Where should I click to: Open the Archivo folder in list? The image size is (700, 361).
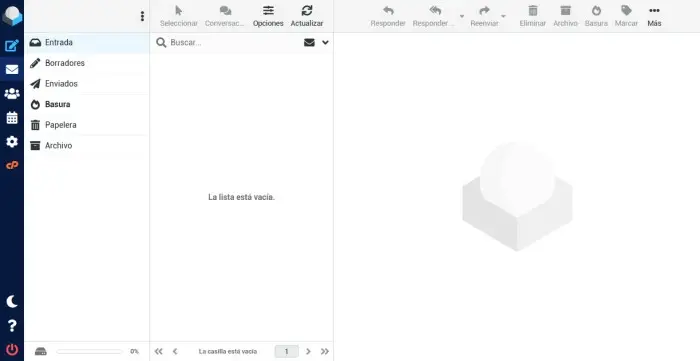(87, 145)
